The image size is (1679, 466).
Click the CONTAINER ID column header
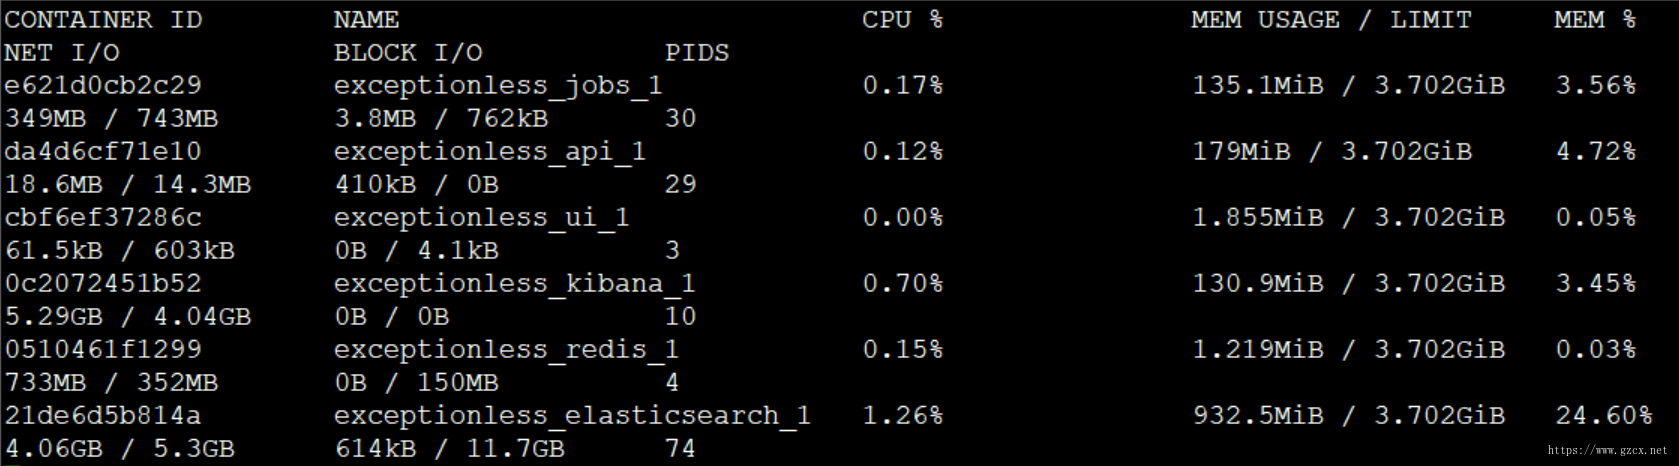coord(103,20)
